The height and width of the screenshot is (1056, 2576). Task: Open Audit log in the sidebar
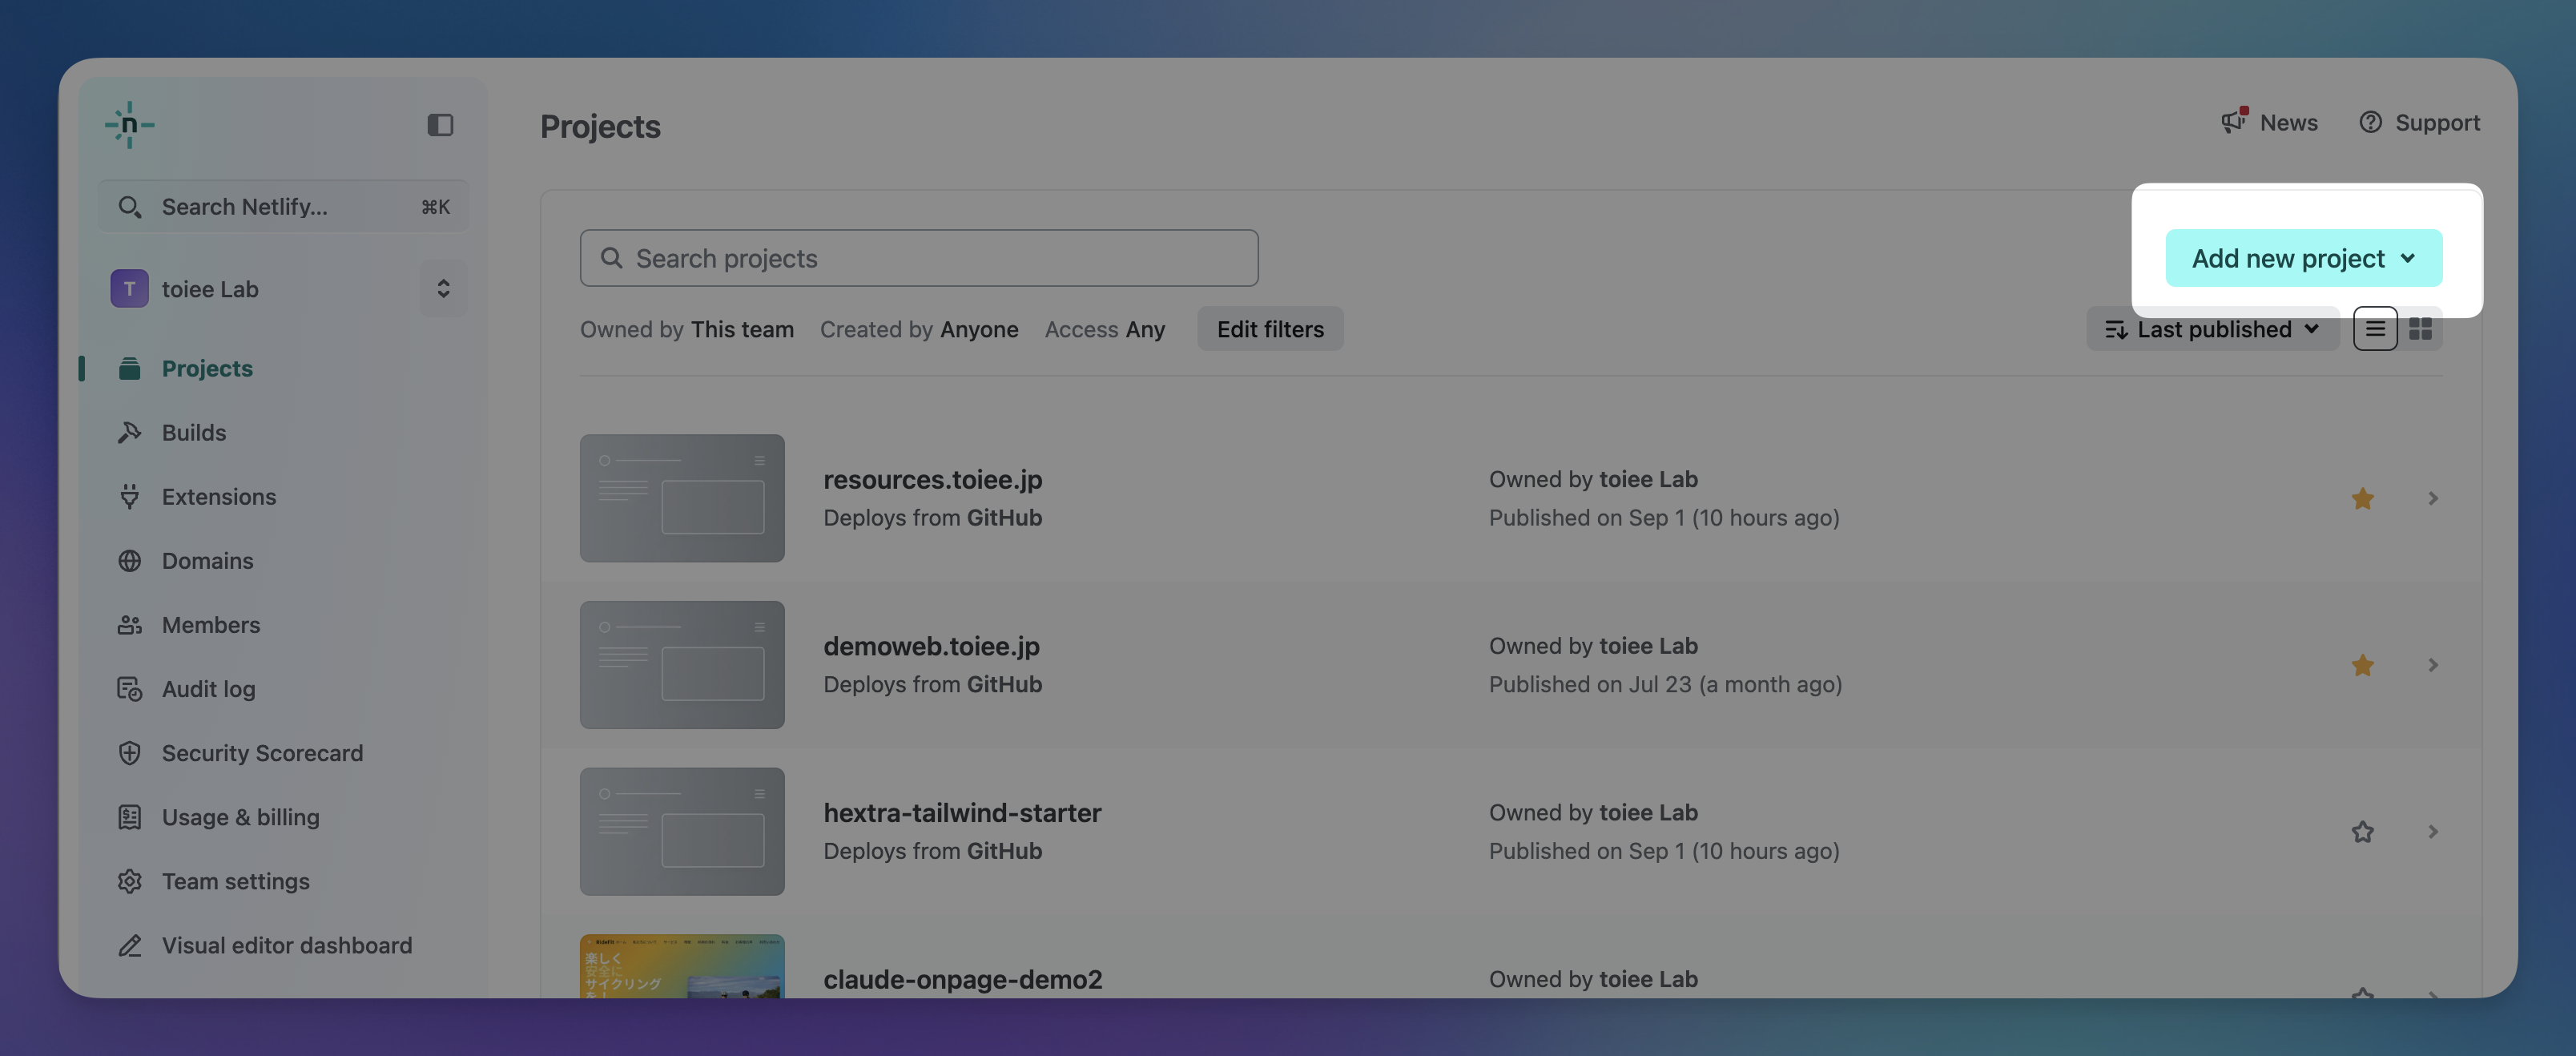click(x=208, y=688)
